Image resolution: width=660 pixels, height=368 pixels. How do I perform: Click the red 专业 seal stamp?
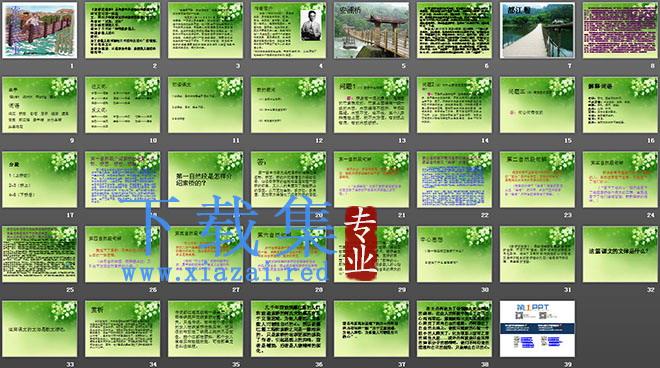tap(360, 243)
